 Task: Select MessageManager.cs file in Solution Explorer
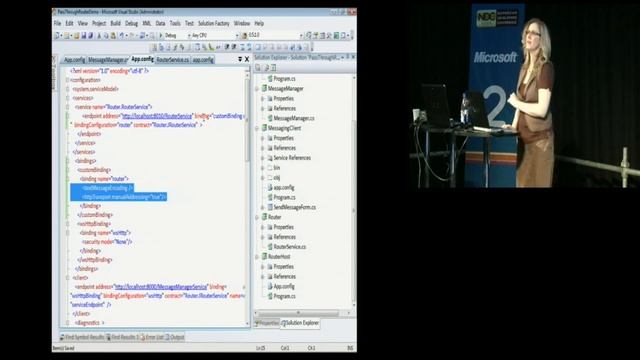(x=293, y=118)
